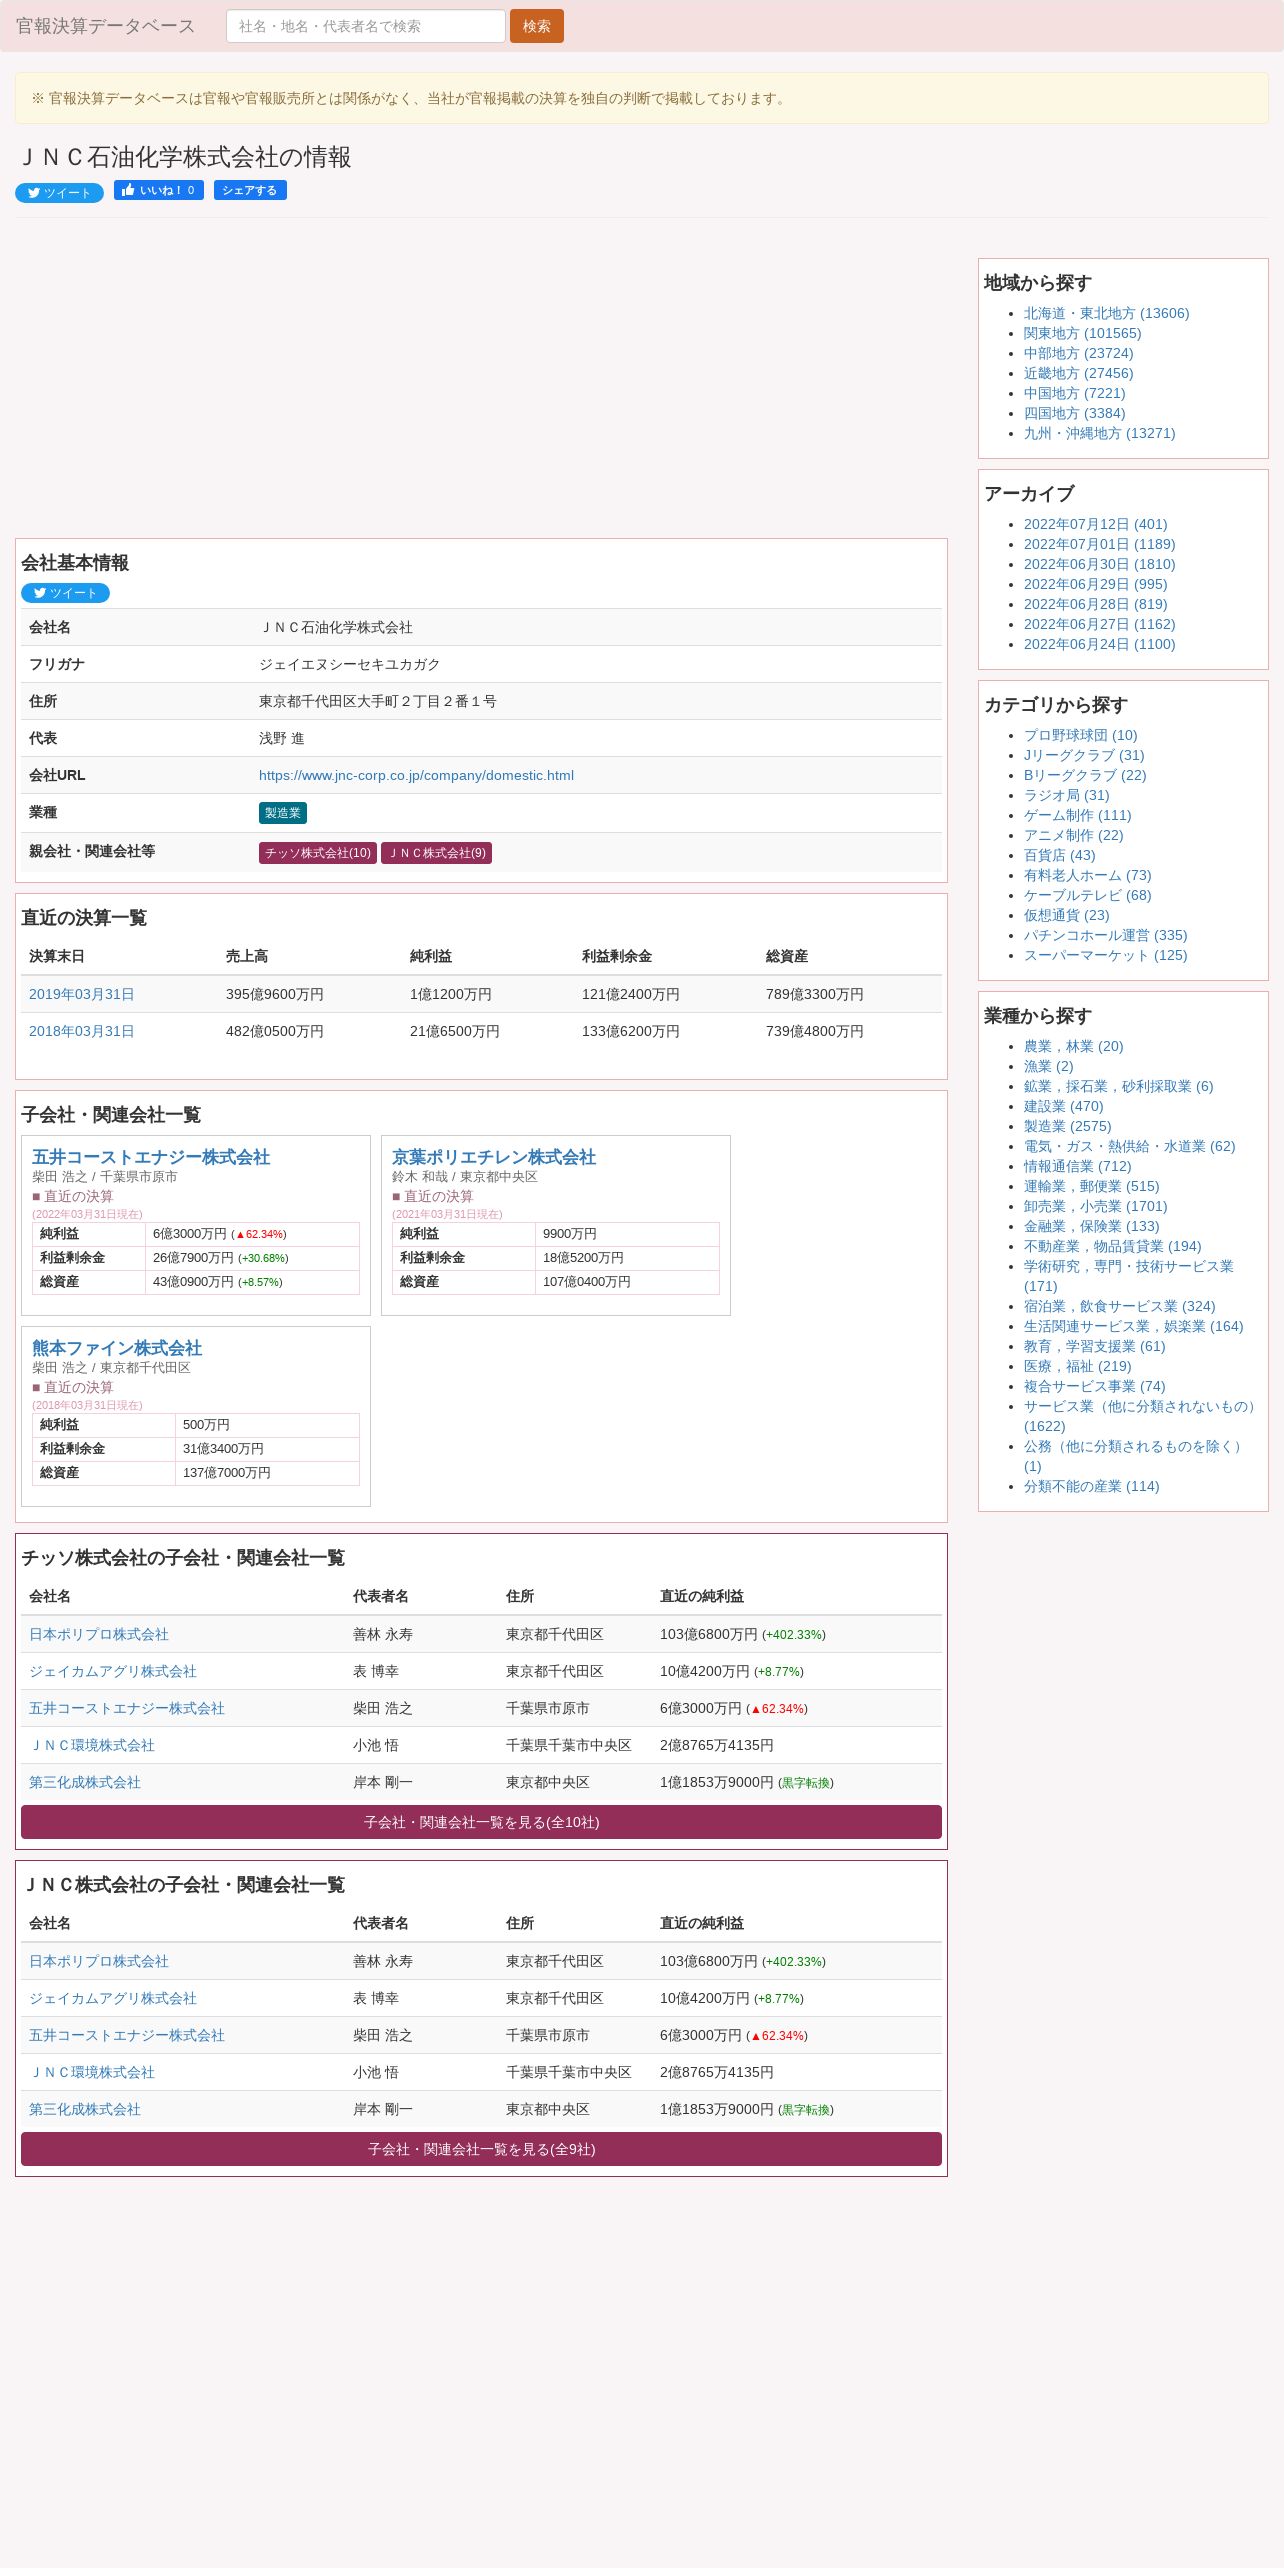Image resolution: width=1284 pixels, height=2568 pixels.
Task: Click the 製造業 industry tag
Action: point(283,813)
